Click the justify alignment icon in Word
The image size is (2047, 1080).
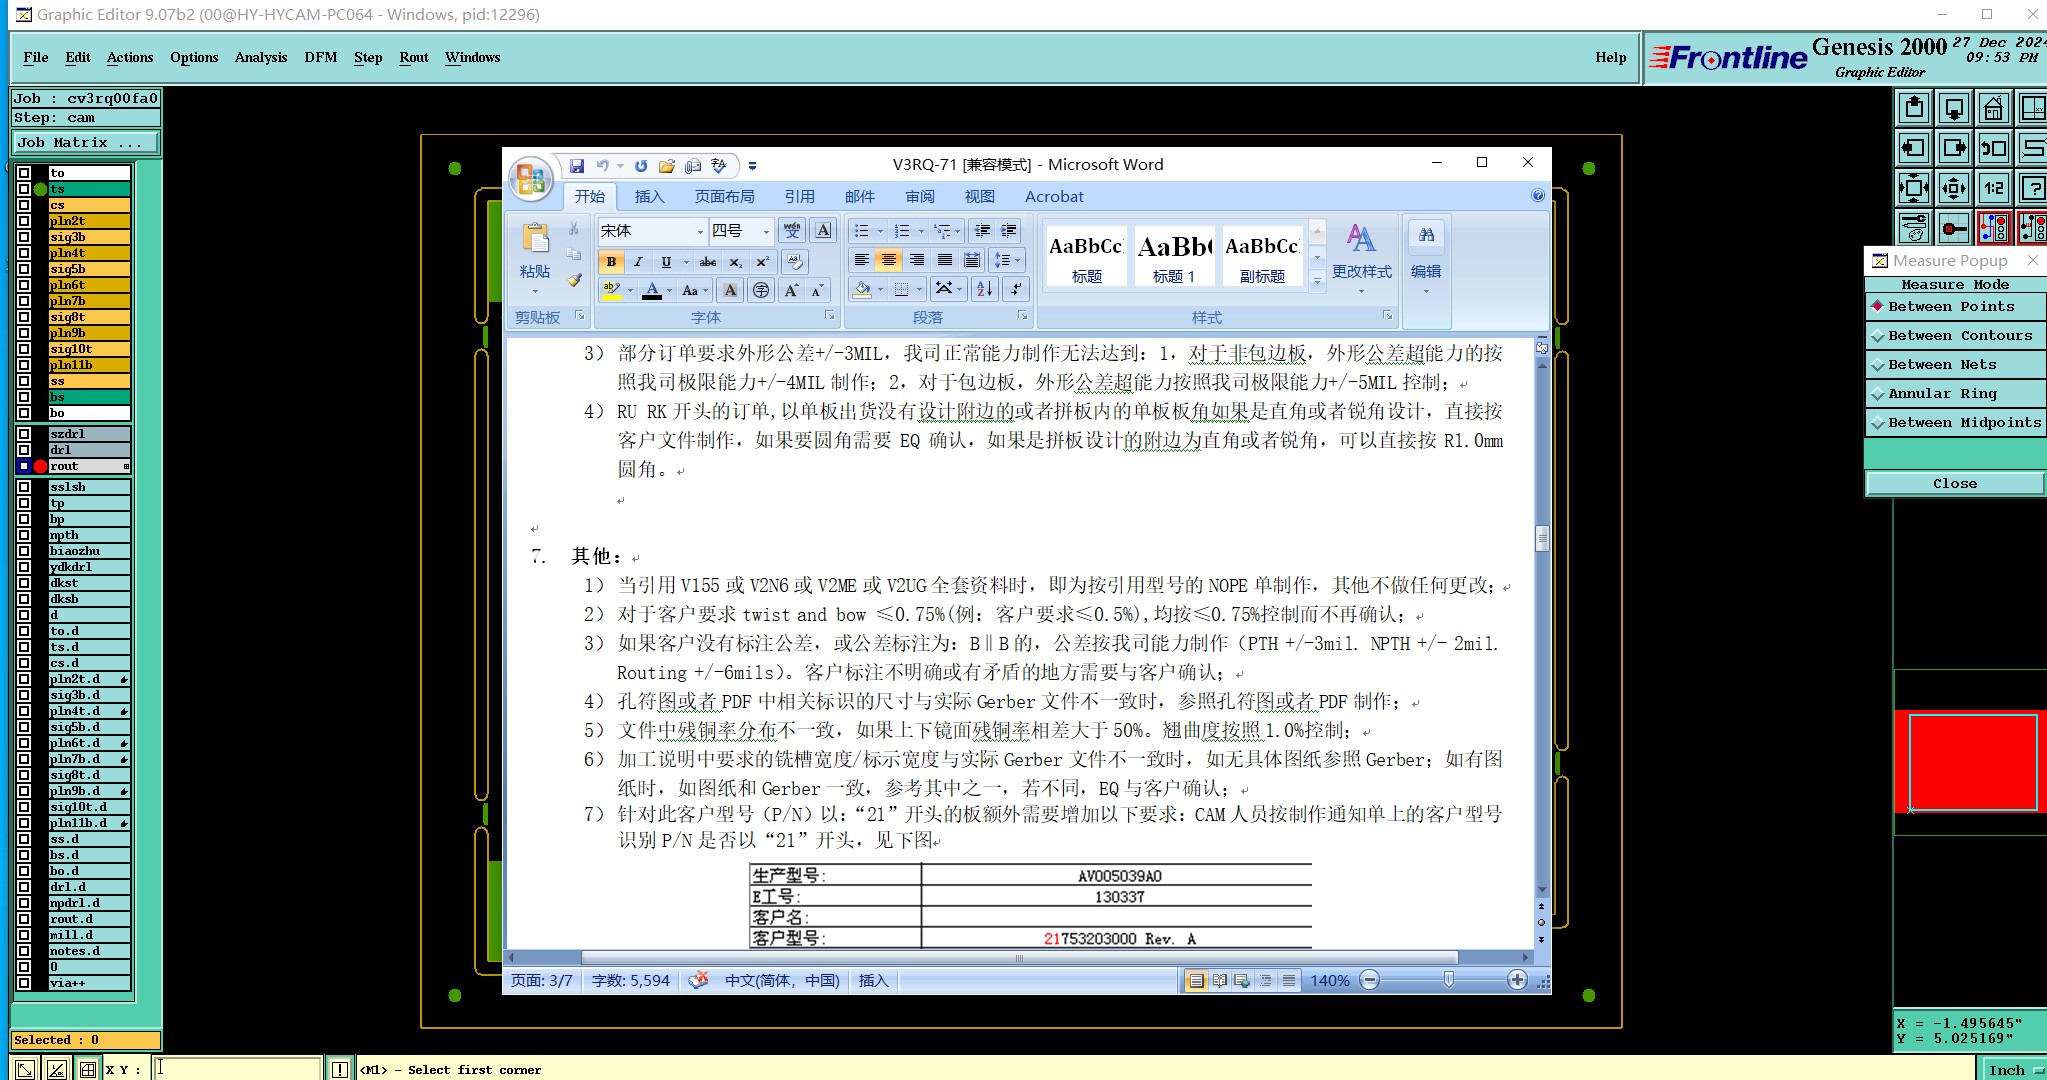pos(944,260)
